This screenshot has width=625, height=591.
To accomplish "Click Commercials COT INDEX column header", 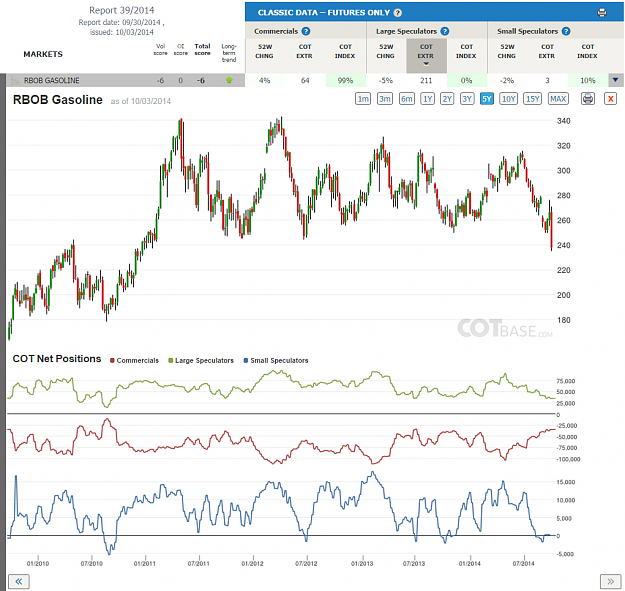I will tap(345, 51).
